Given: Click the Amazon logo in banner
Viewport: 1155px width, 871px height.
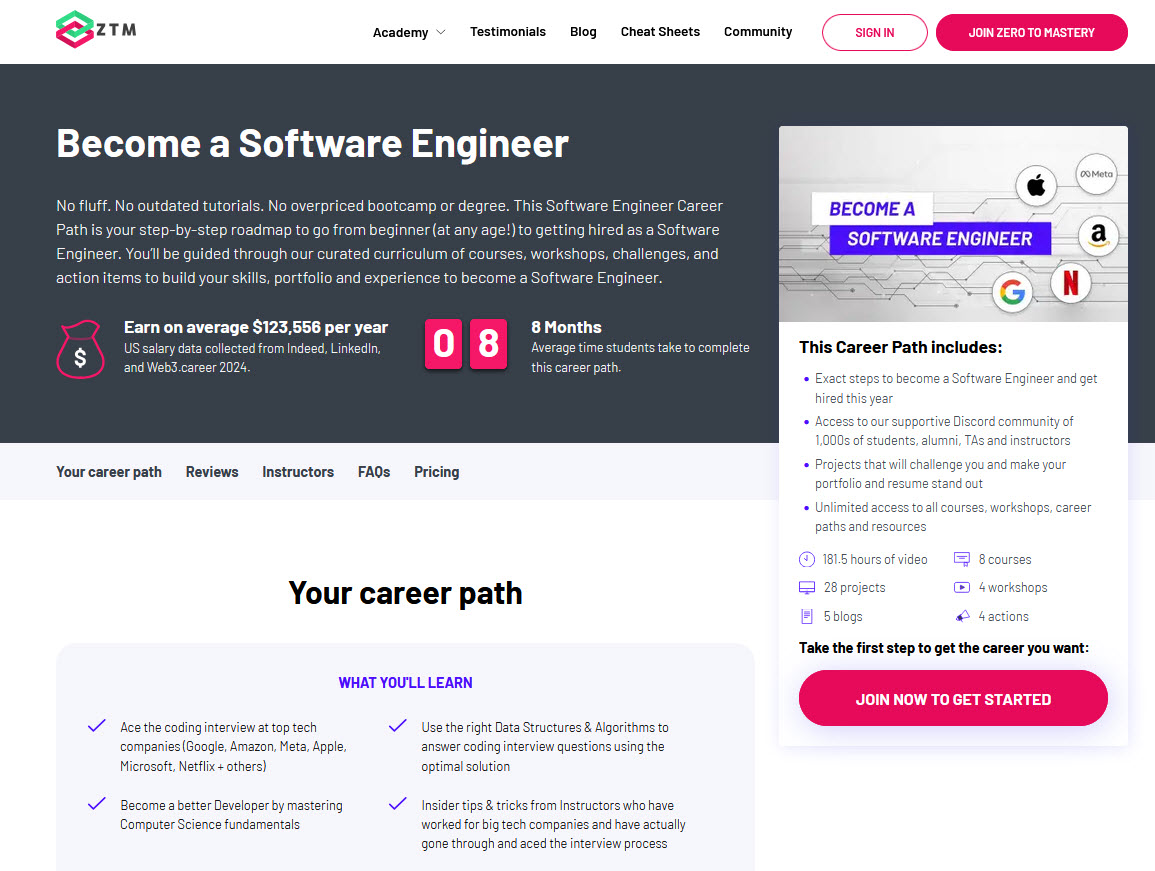Looking at the screenshot, I should click(x=1098, y=236).
